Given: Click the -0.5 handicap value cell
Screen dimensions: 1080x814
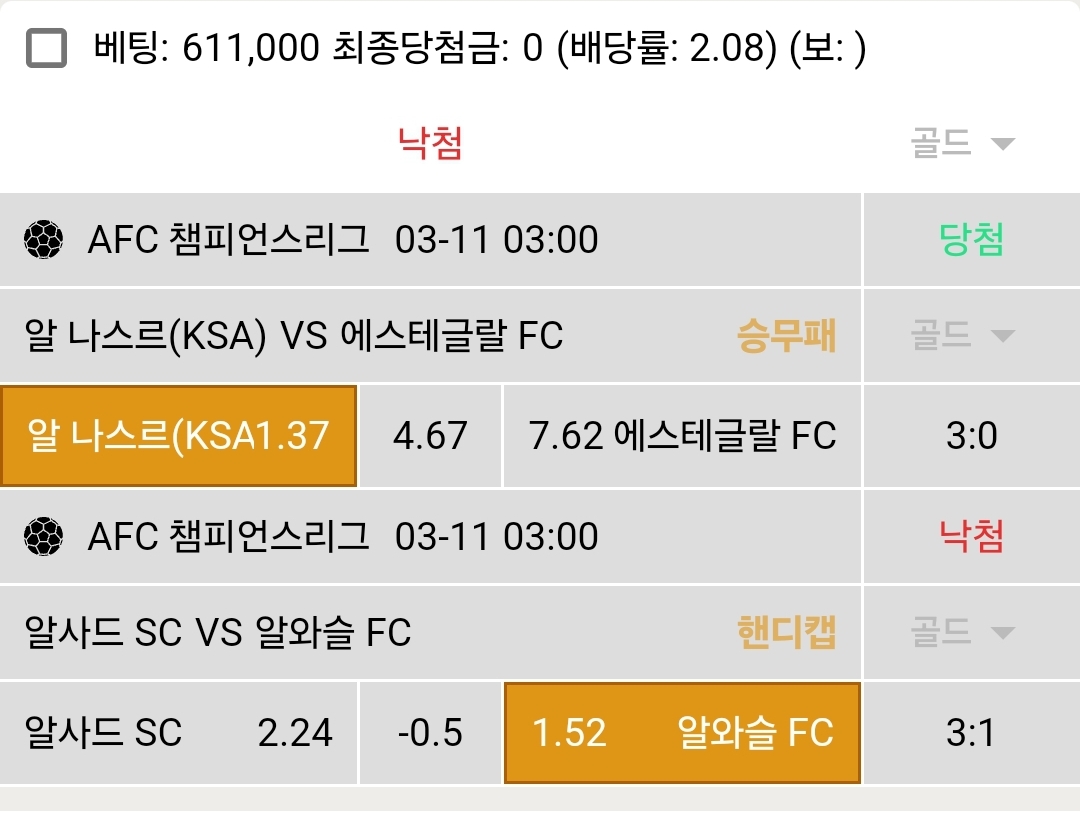Looking at the screenshot, I should click(430, 733).
